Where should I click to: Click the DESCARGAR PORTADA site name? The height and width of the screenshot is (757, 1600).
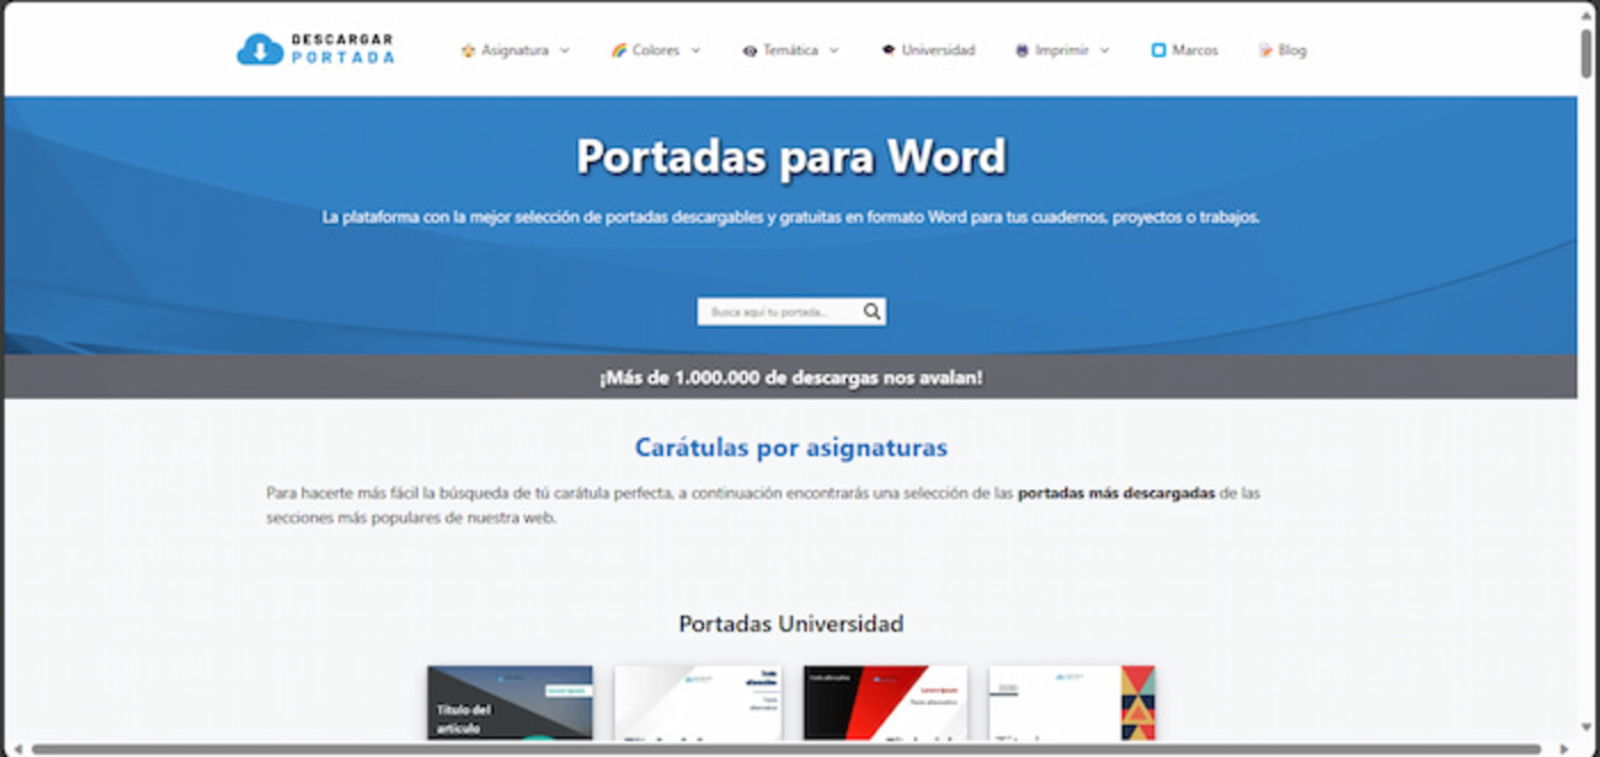coord(342,49)
